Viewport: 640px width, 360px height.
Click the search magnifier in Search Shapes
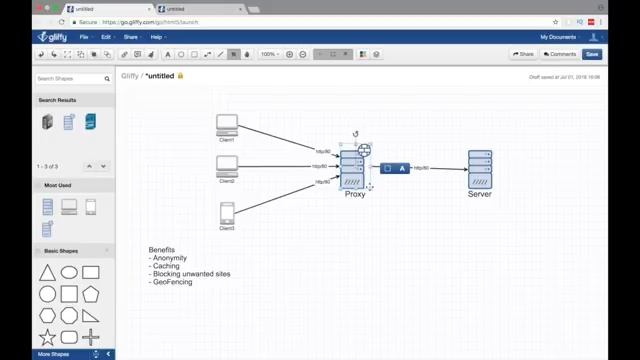[107, 79]
